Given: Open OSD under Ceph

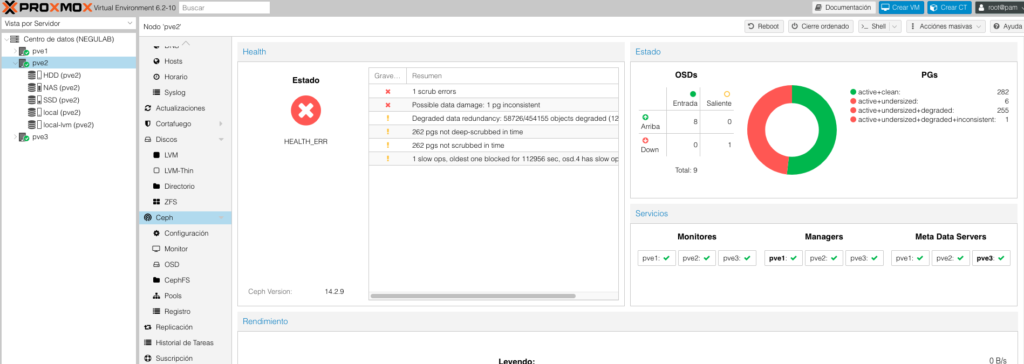Looking at the screenshot, I should 172,265.
